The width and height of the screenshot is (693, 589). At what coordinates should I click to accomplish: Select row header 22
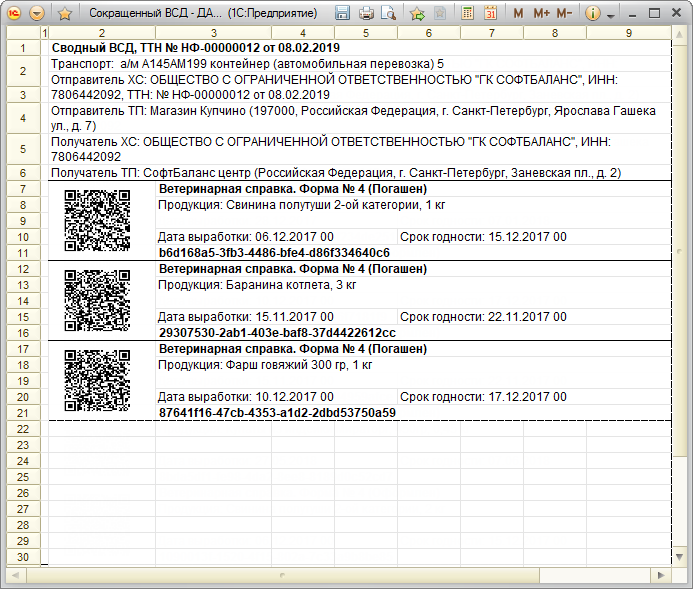pyautogui.click(x=23, y=429)
